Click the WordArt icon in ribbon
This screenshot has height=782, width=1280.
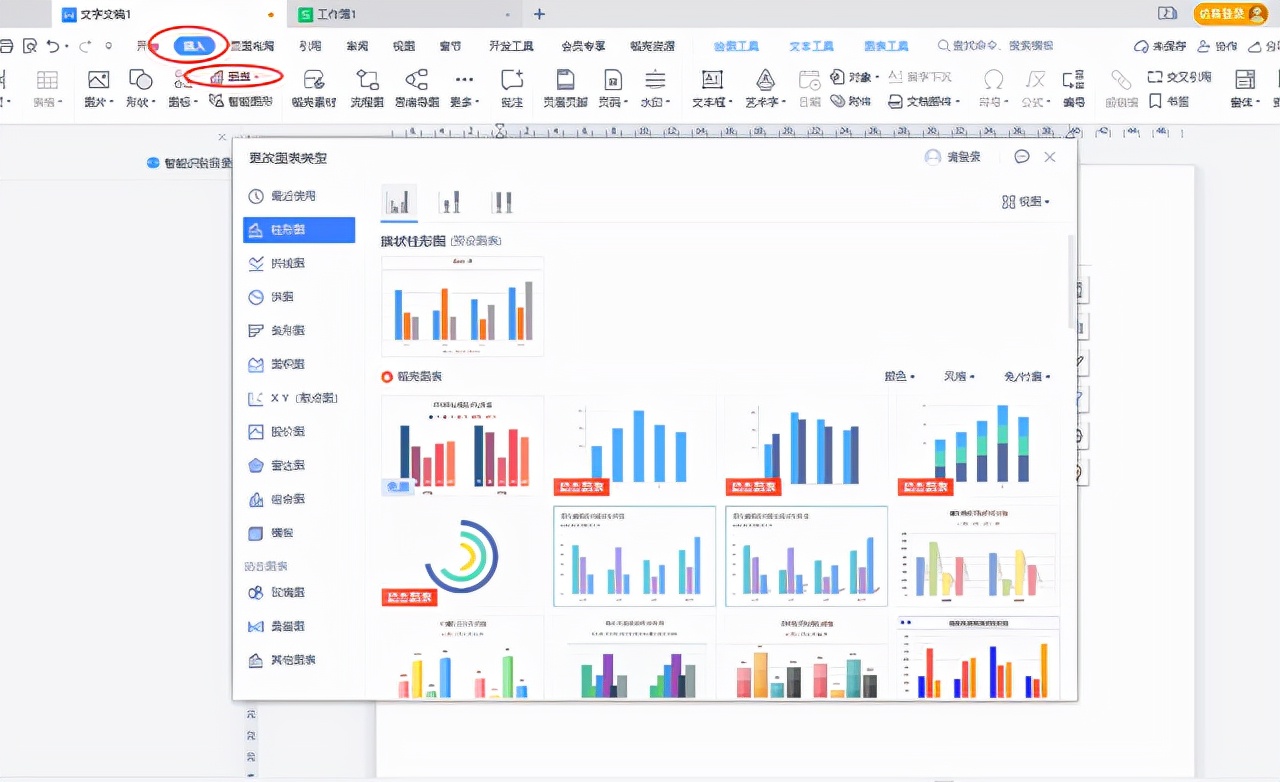click(765, 87)
